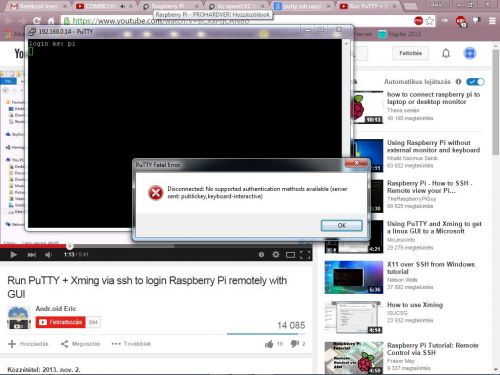Screen dimensions: 500x375
Task: Mute the video volume speaker icon
Action: 49,255
